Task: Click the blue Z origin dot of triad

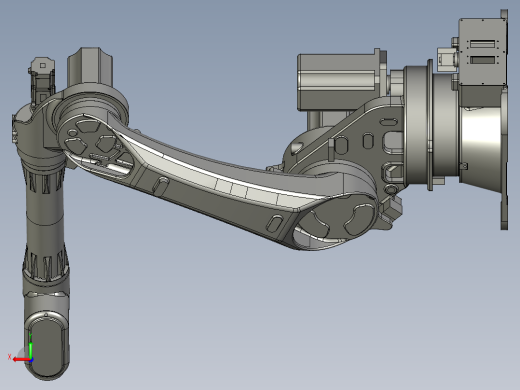Action: pyautogui.click(x=31, y=360)
